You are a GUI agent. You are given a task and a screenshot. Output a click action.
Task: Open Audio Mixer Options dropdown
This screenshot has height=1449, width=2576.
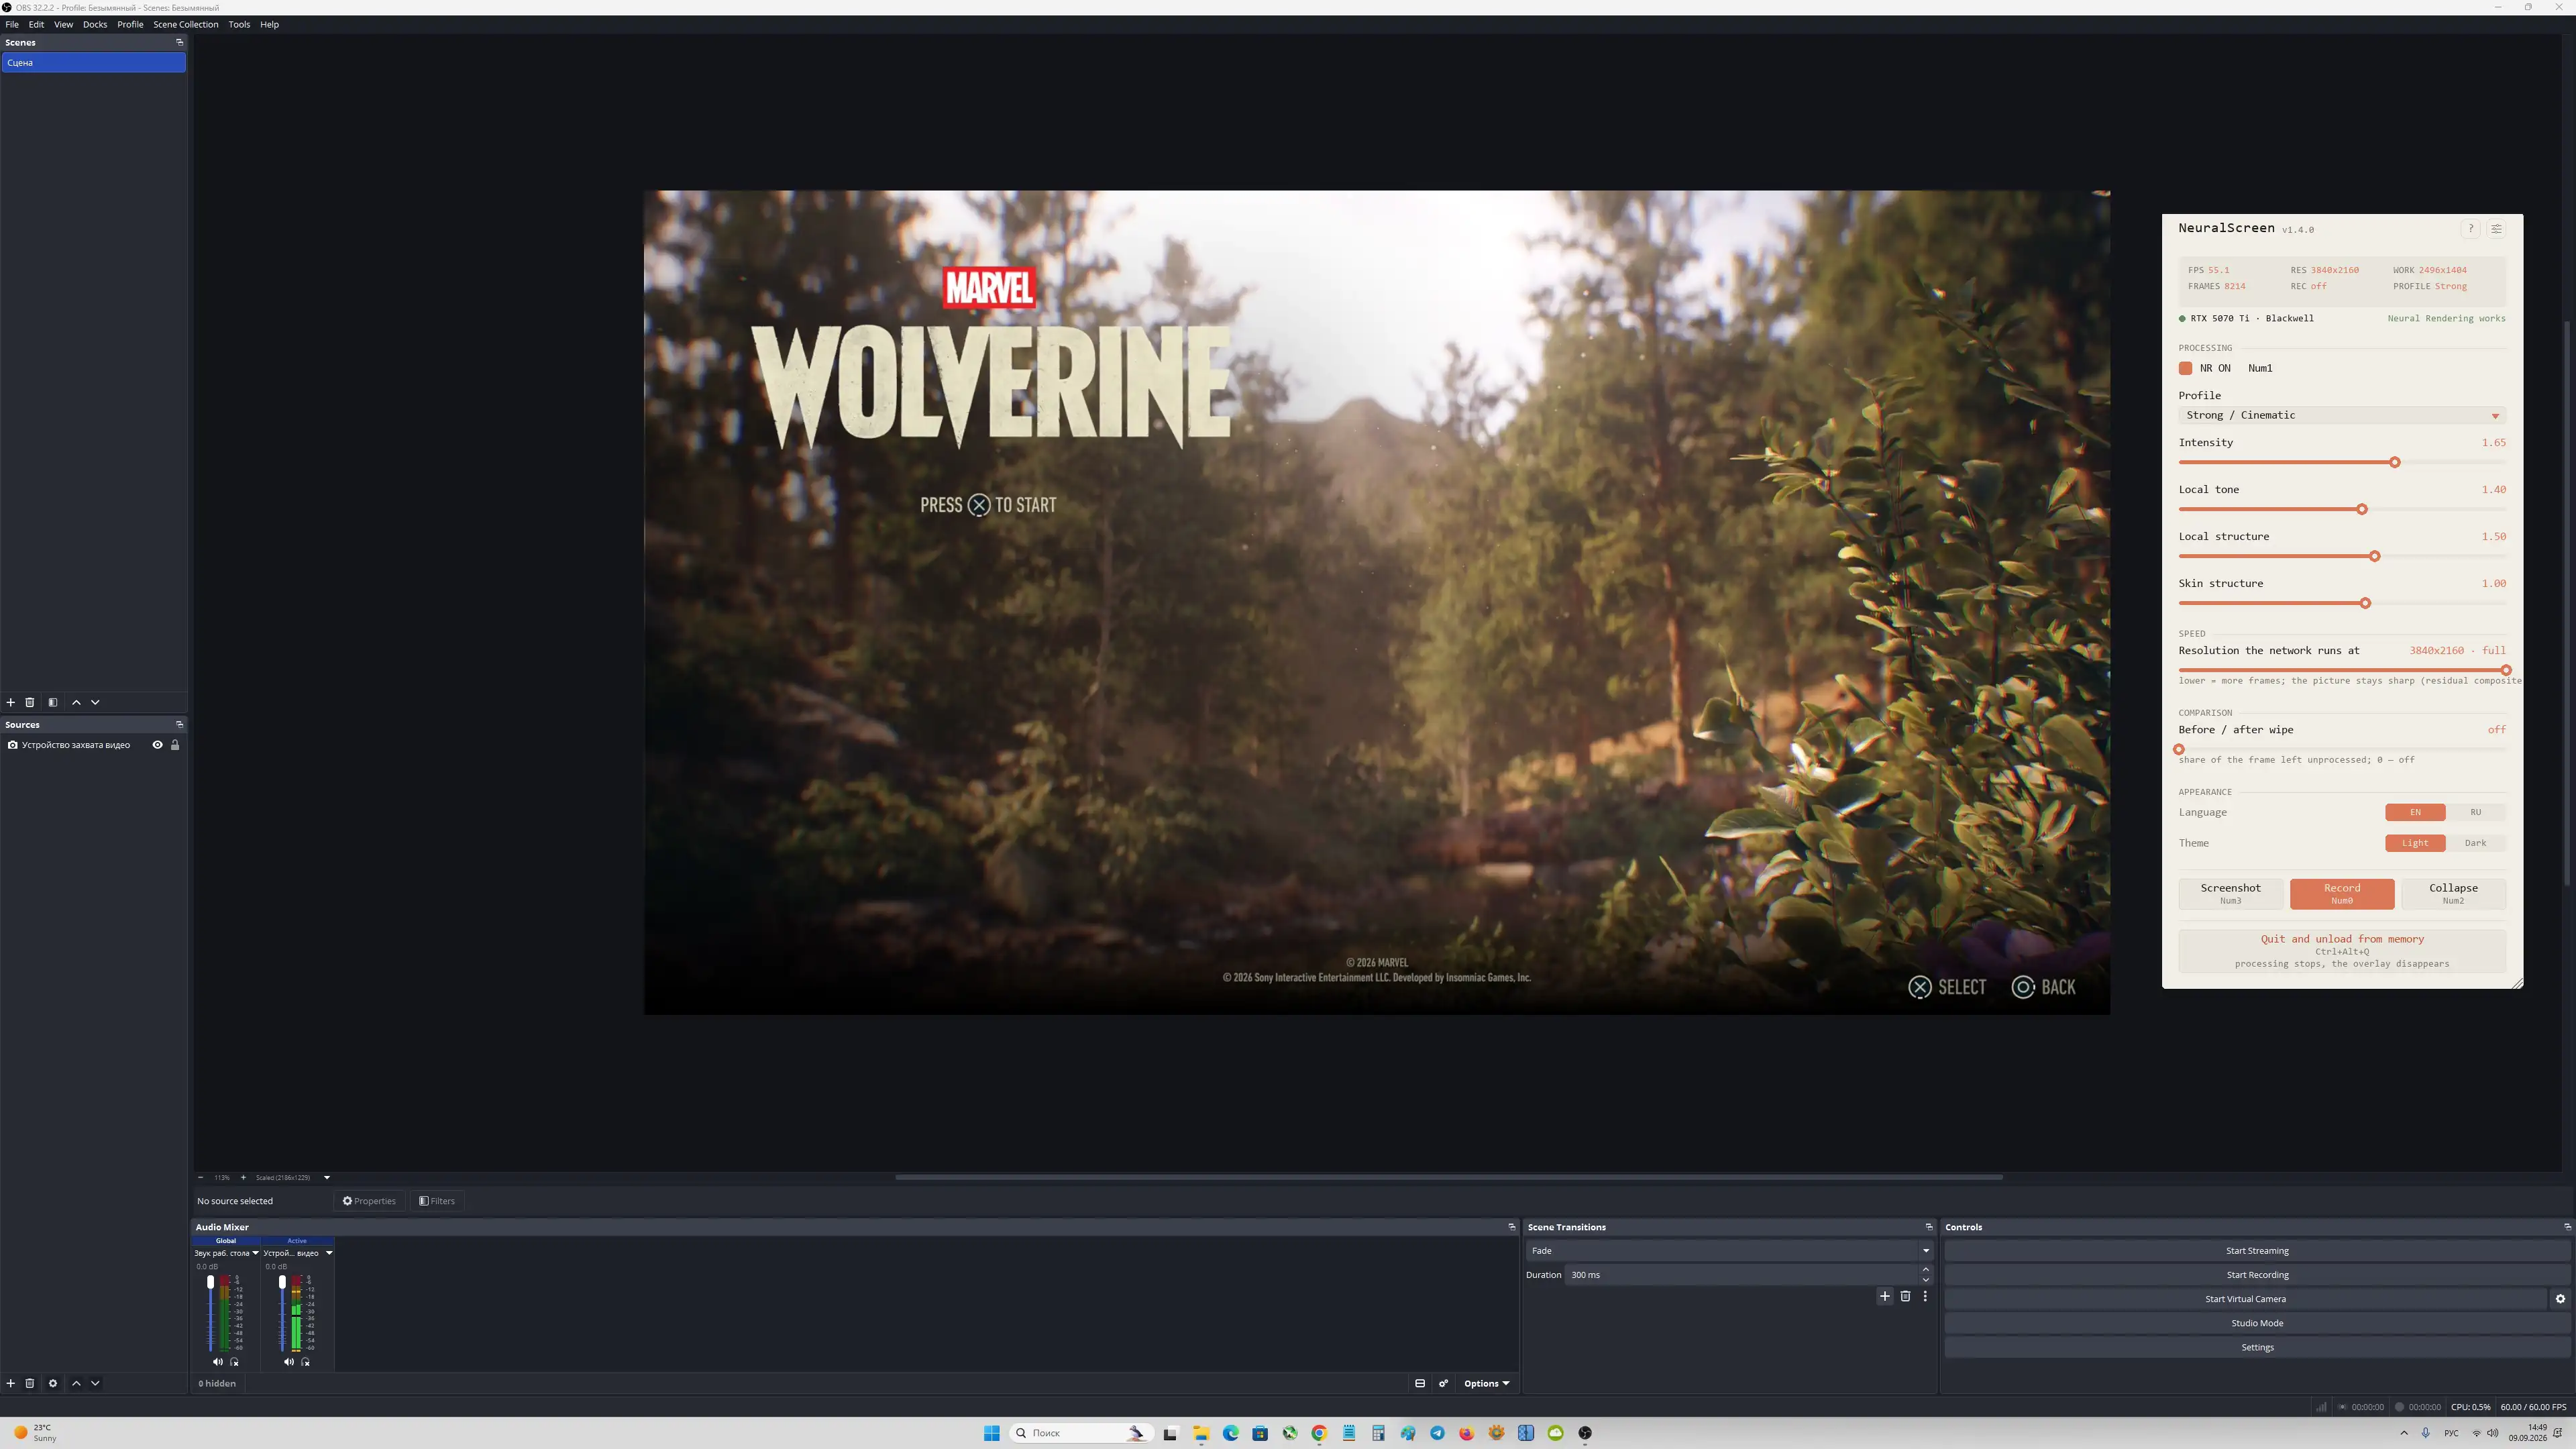tap(1486, 1383)
